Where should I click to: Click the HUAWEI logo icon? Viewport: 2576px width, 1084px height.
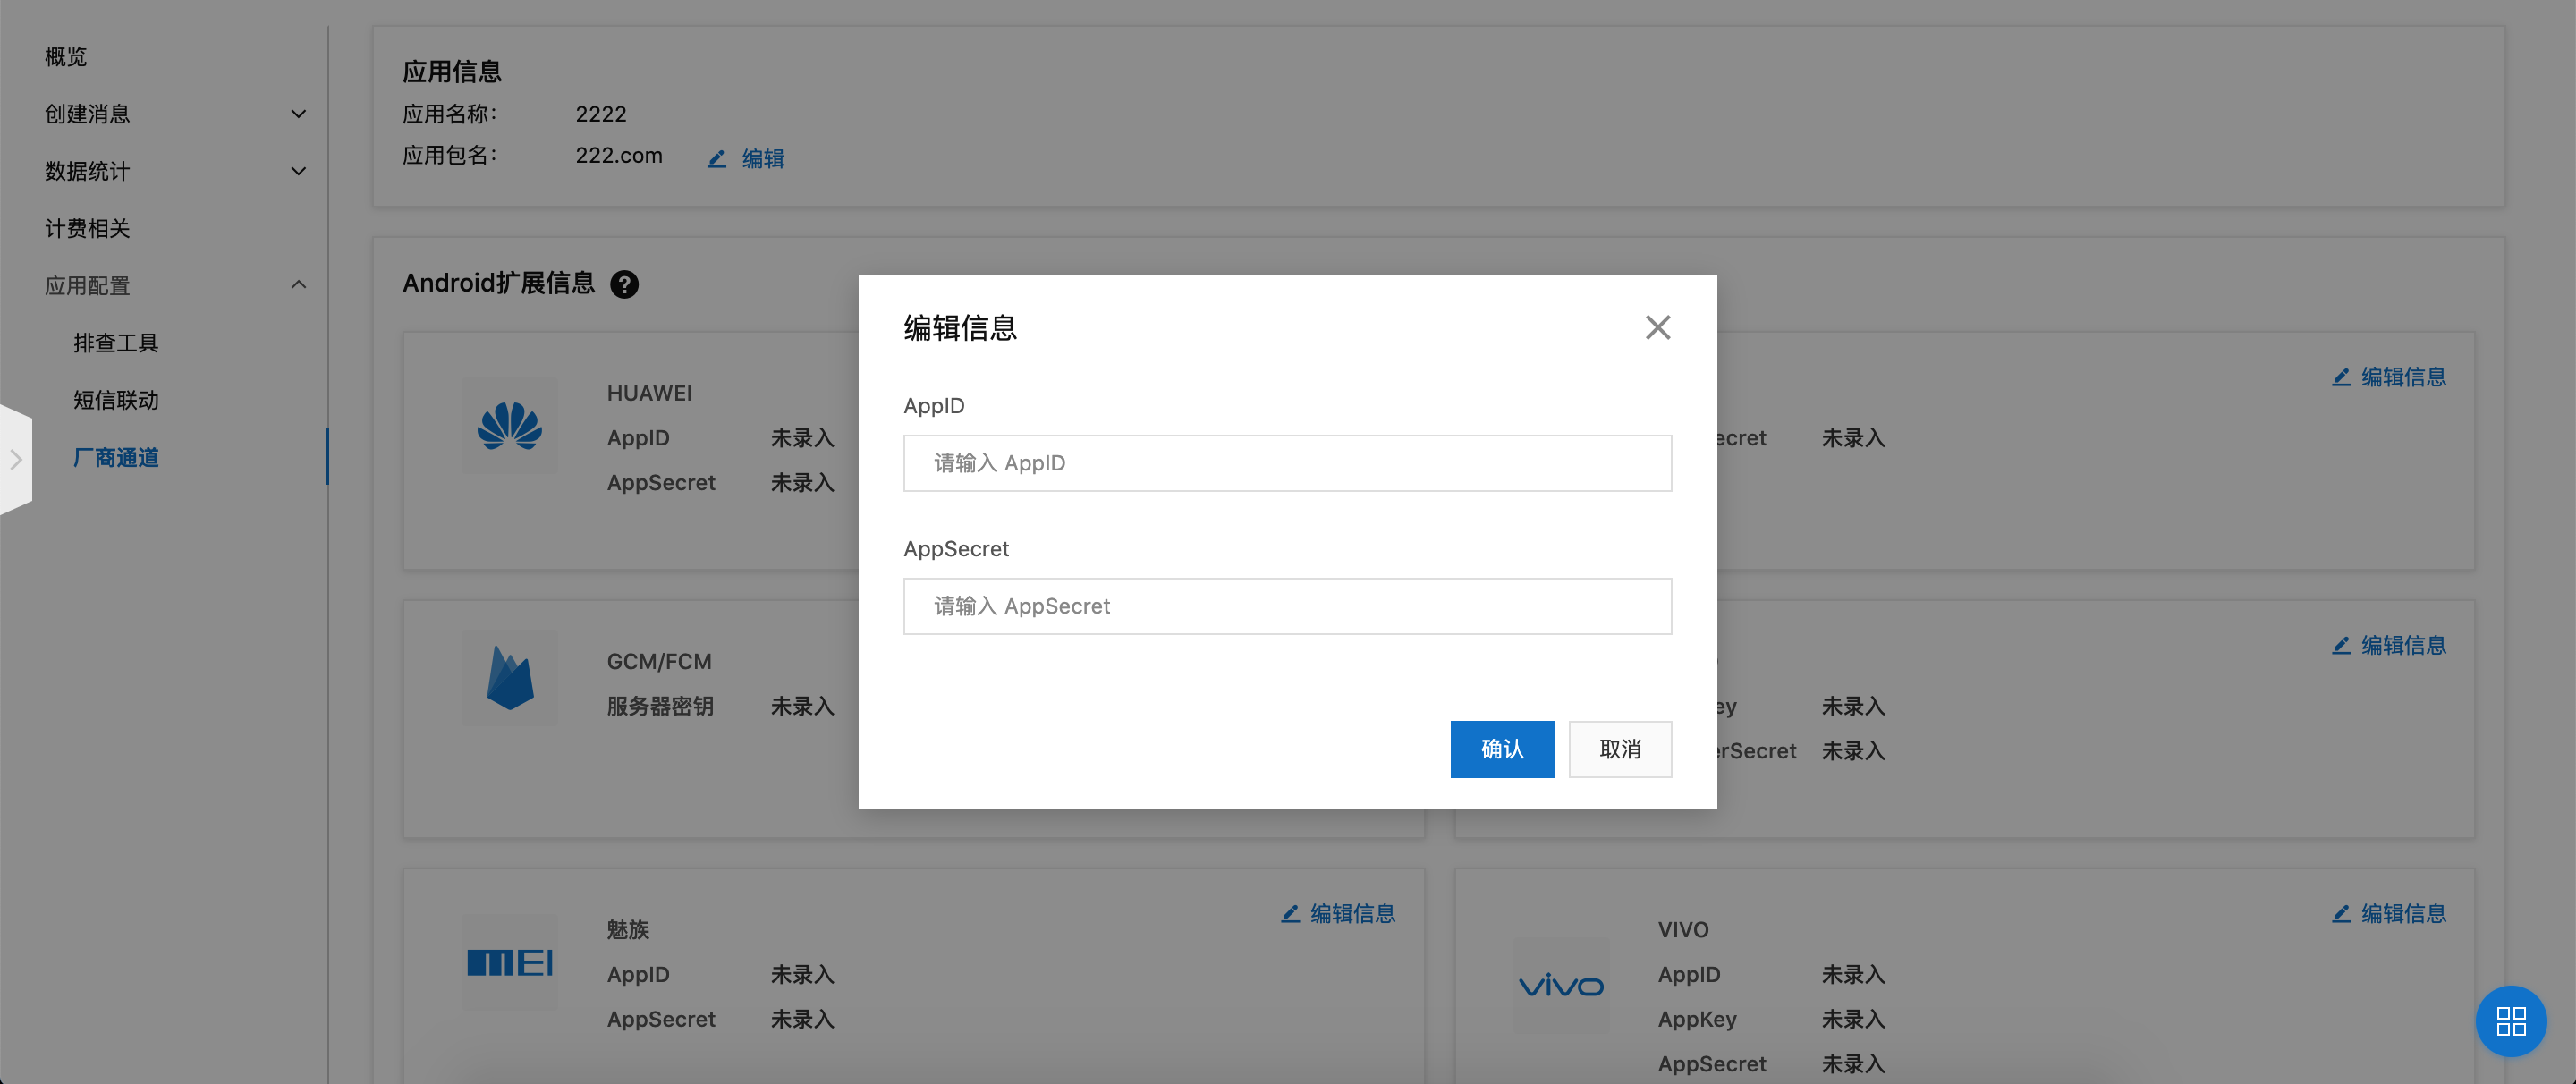510,427
